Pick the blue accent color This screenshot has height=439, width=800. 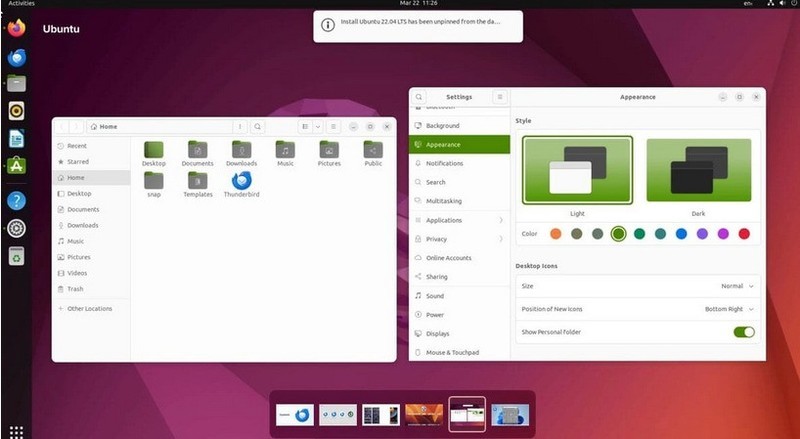(x=681, y=234)
